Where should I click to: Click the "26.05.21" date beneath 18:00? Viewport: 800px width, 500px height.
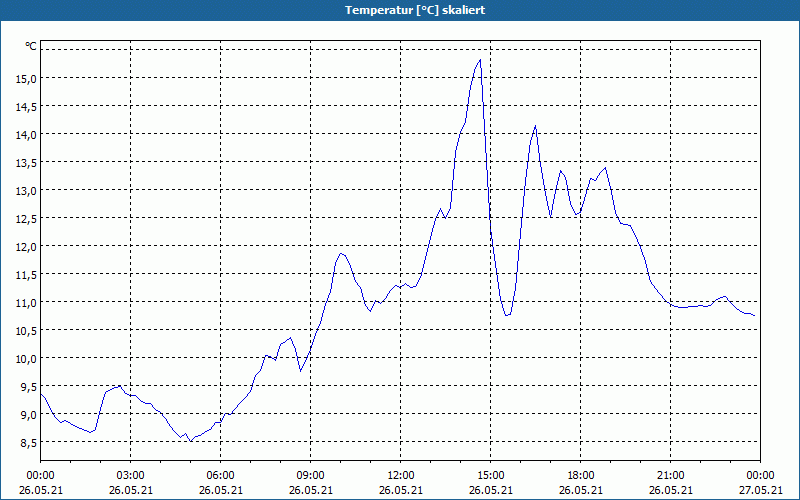tap(581, 490)
